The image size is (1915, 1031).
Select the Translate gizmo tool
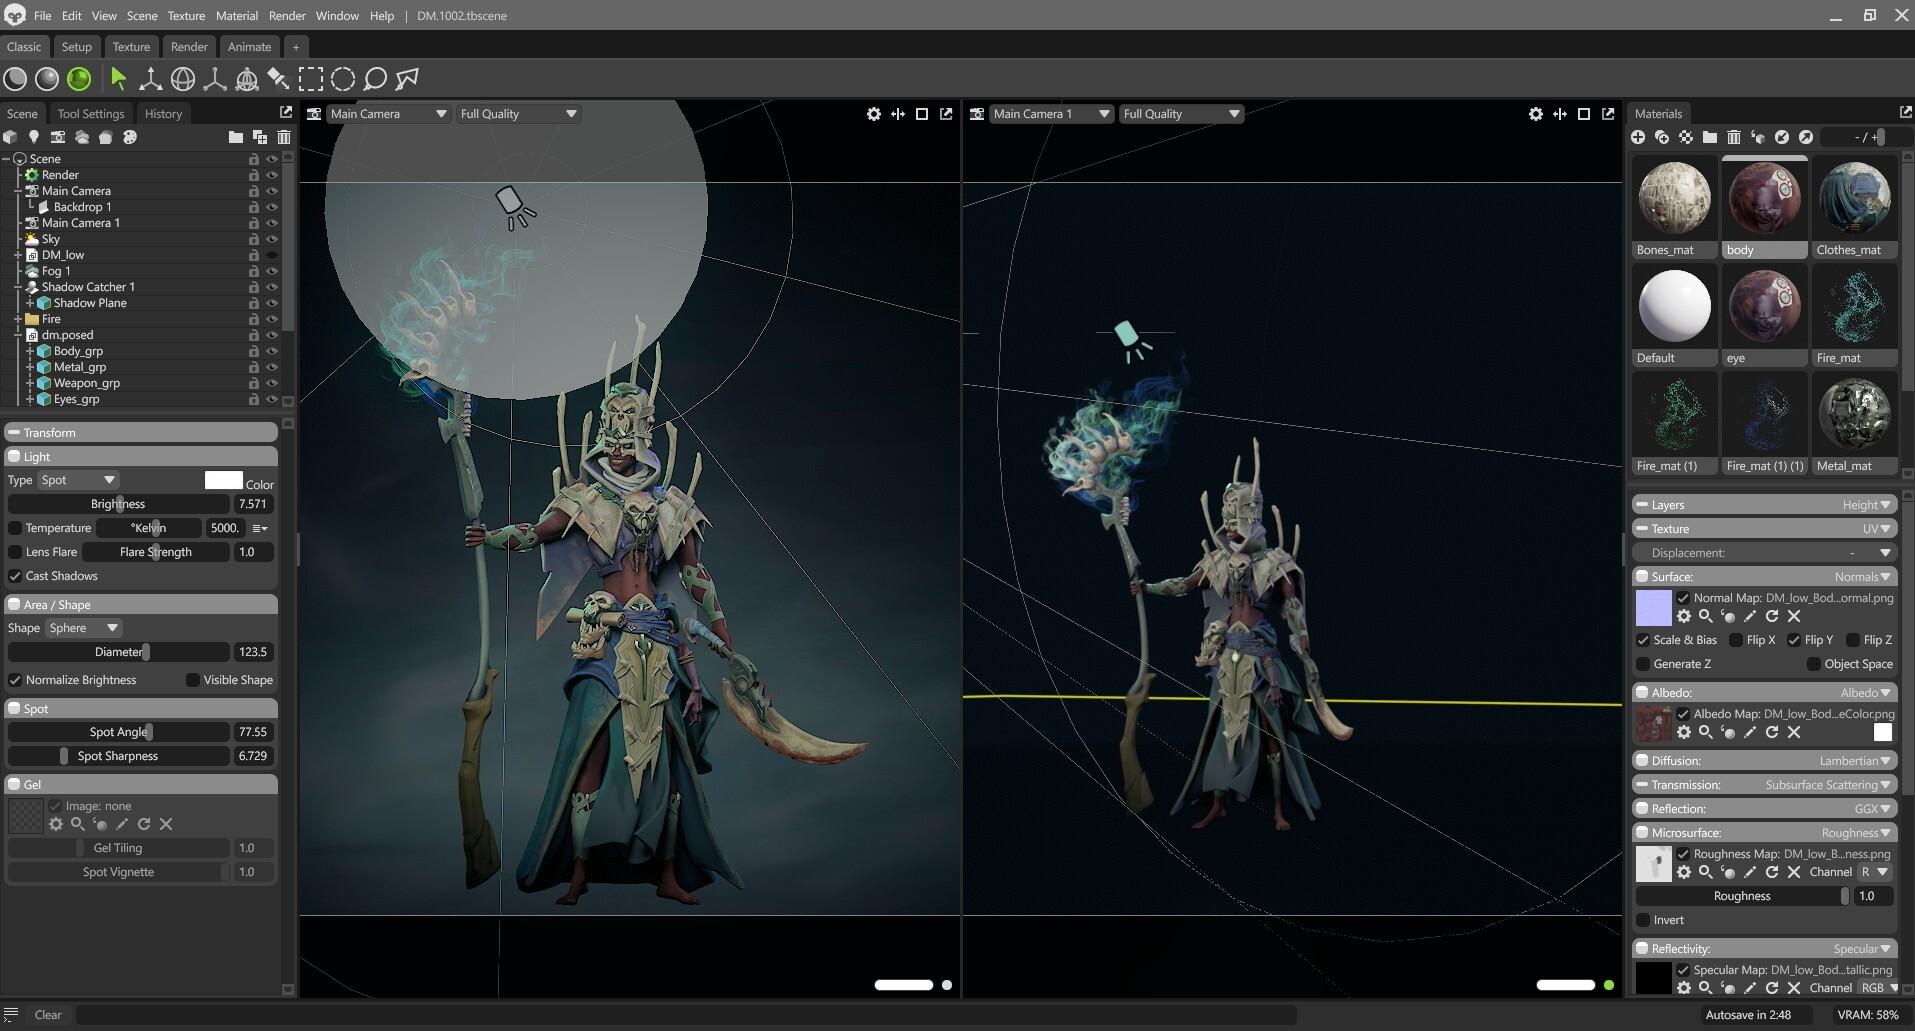click(x=150, y=79)
